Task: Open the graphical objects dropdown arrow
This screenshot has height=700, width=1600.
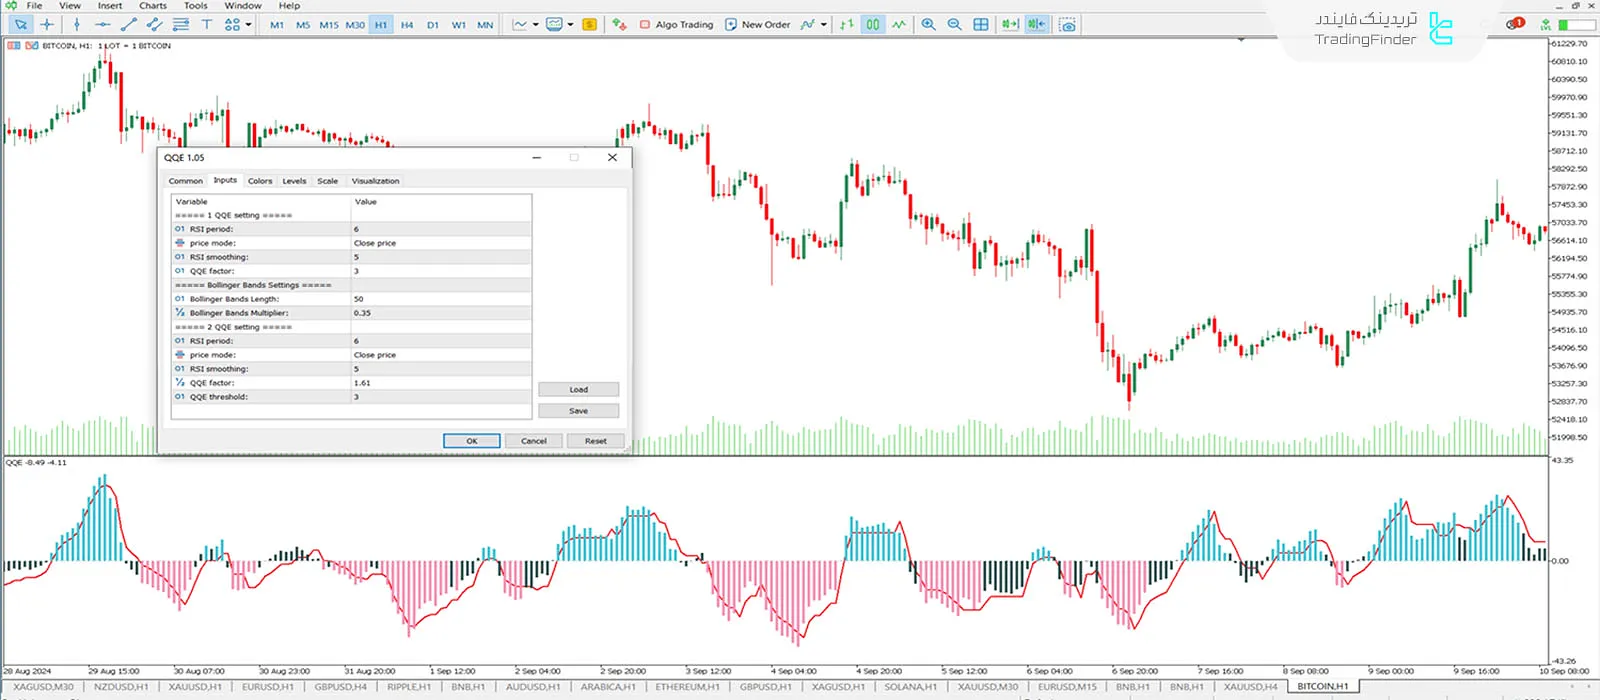Action: (246, 24)
